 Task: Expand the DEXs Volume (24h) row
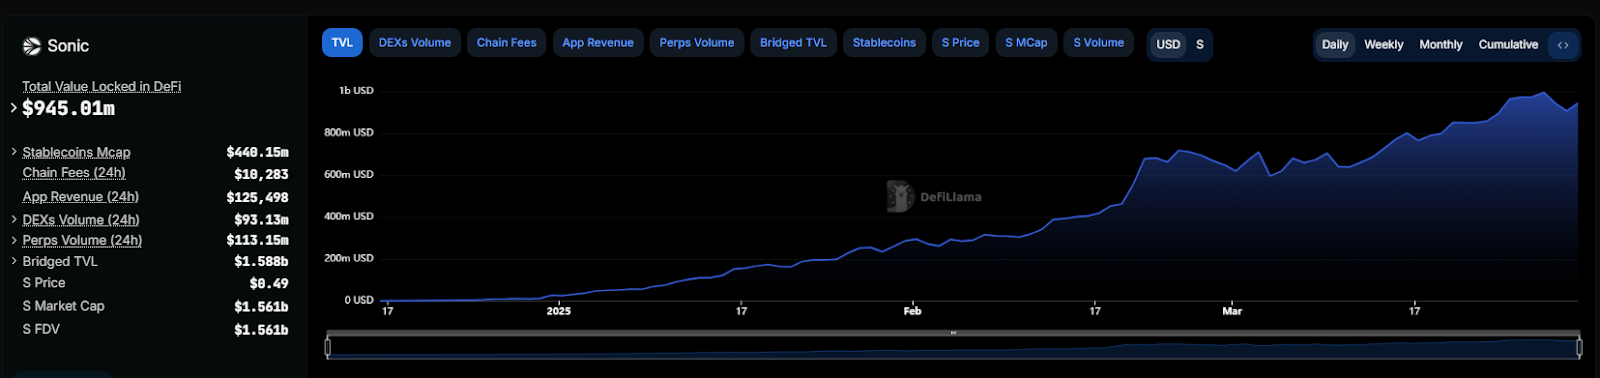click(x=14, y=219)
